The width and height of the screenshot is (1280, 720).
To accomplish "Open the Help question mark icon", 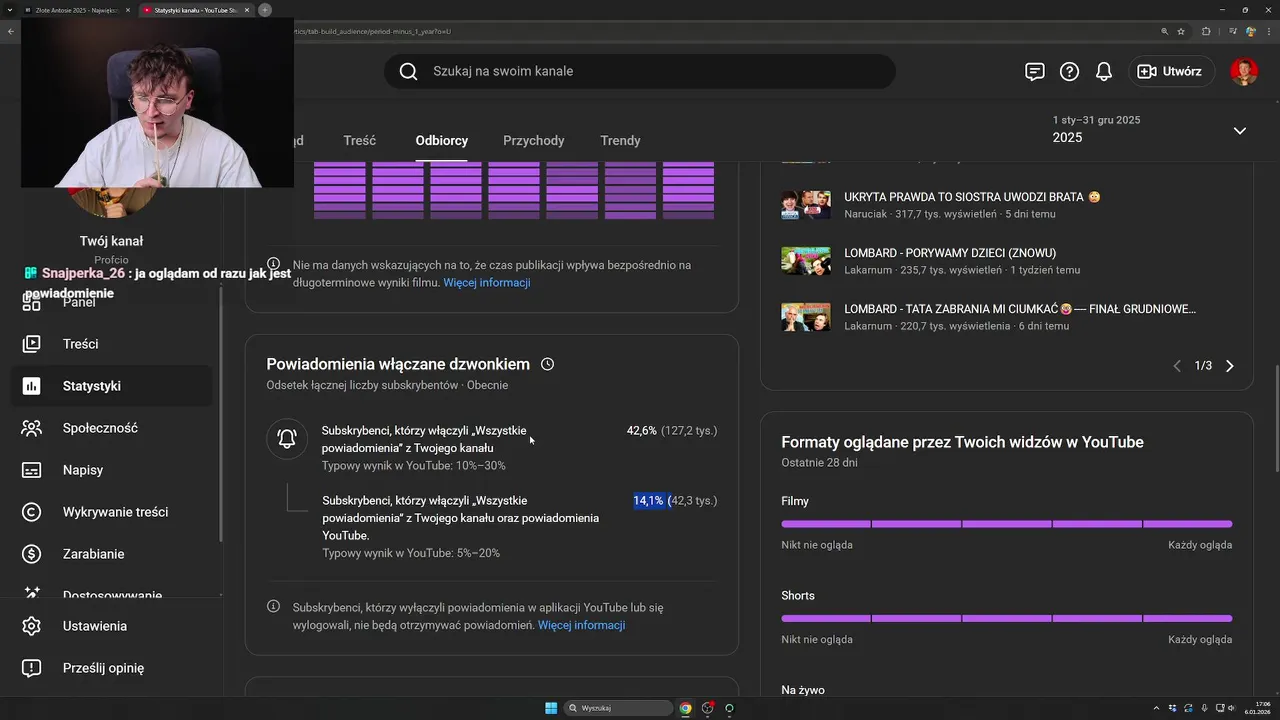I will 1069,71.
